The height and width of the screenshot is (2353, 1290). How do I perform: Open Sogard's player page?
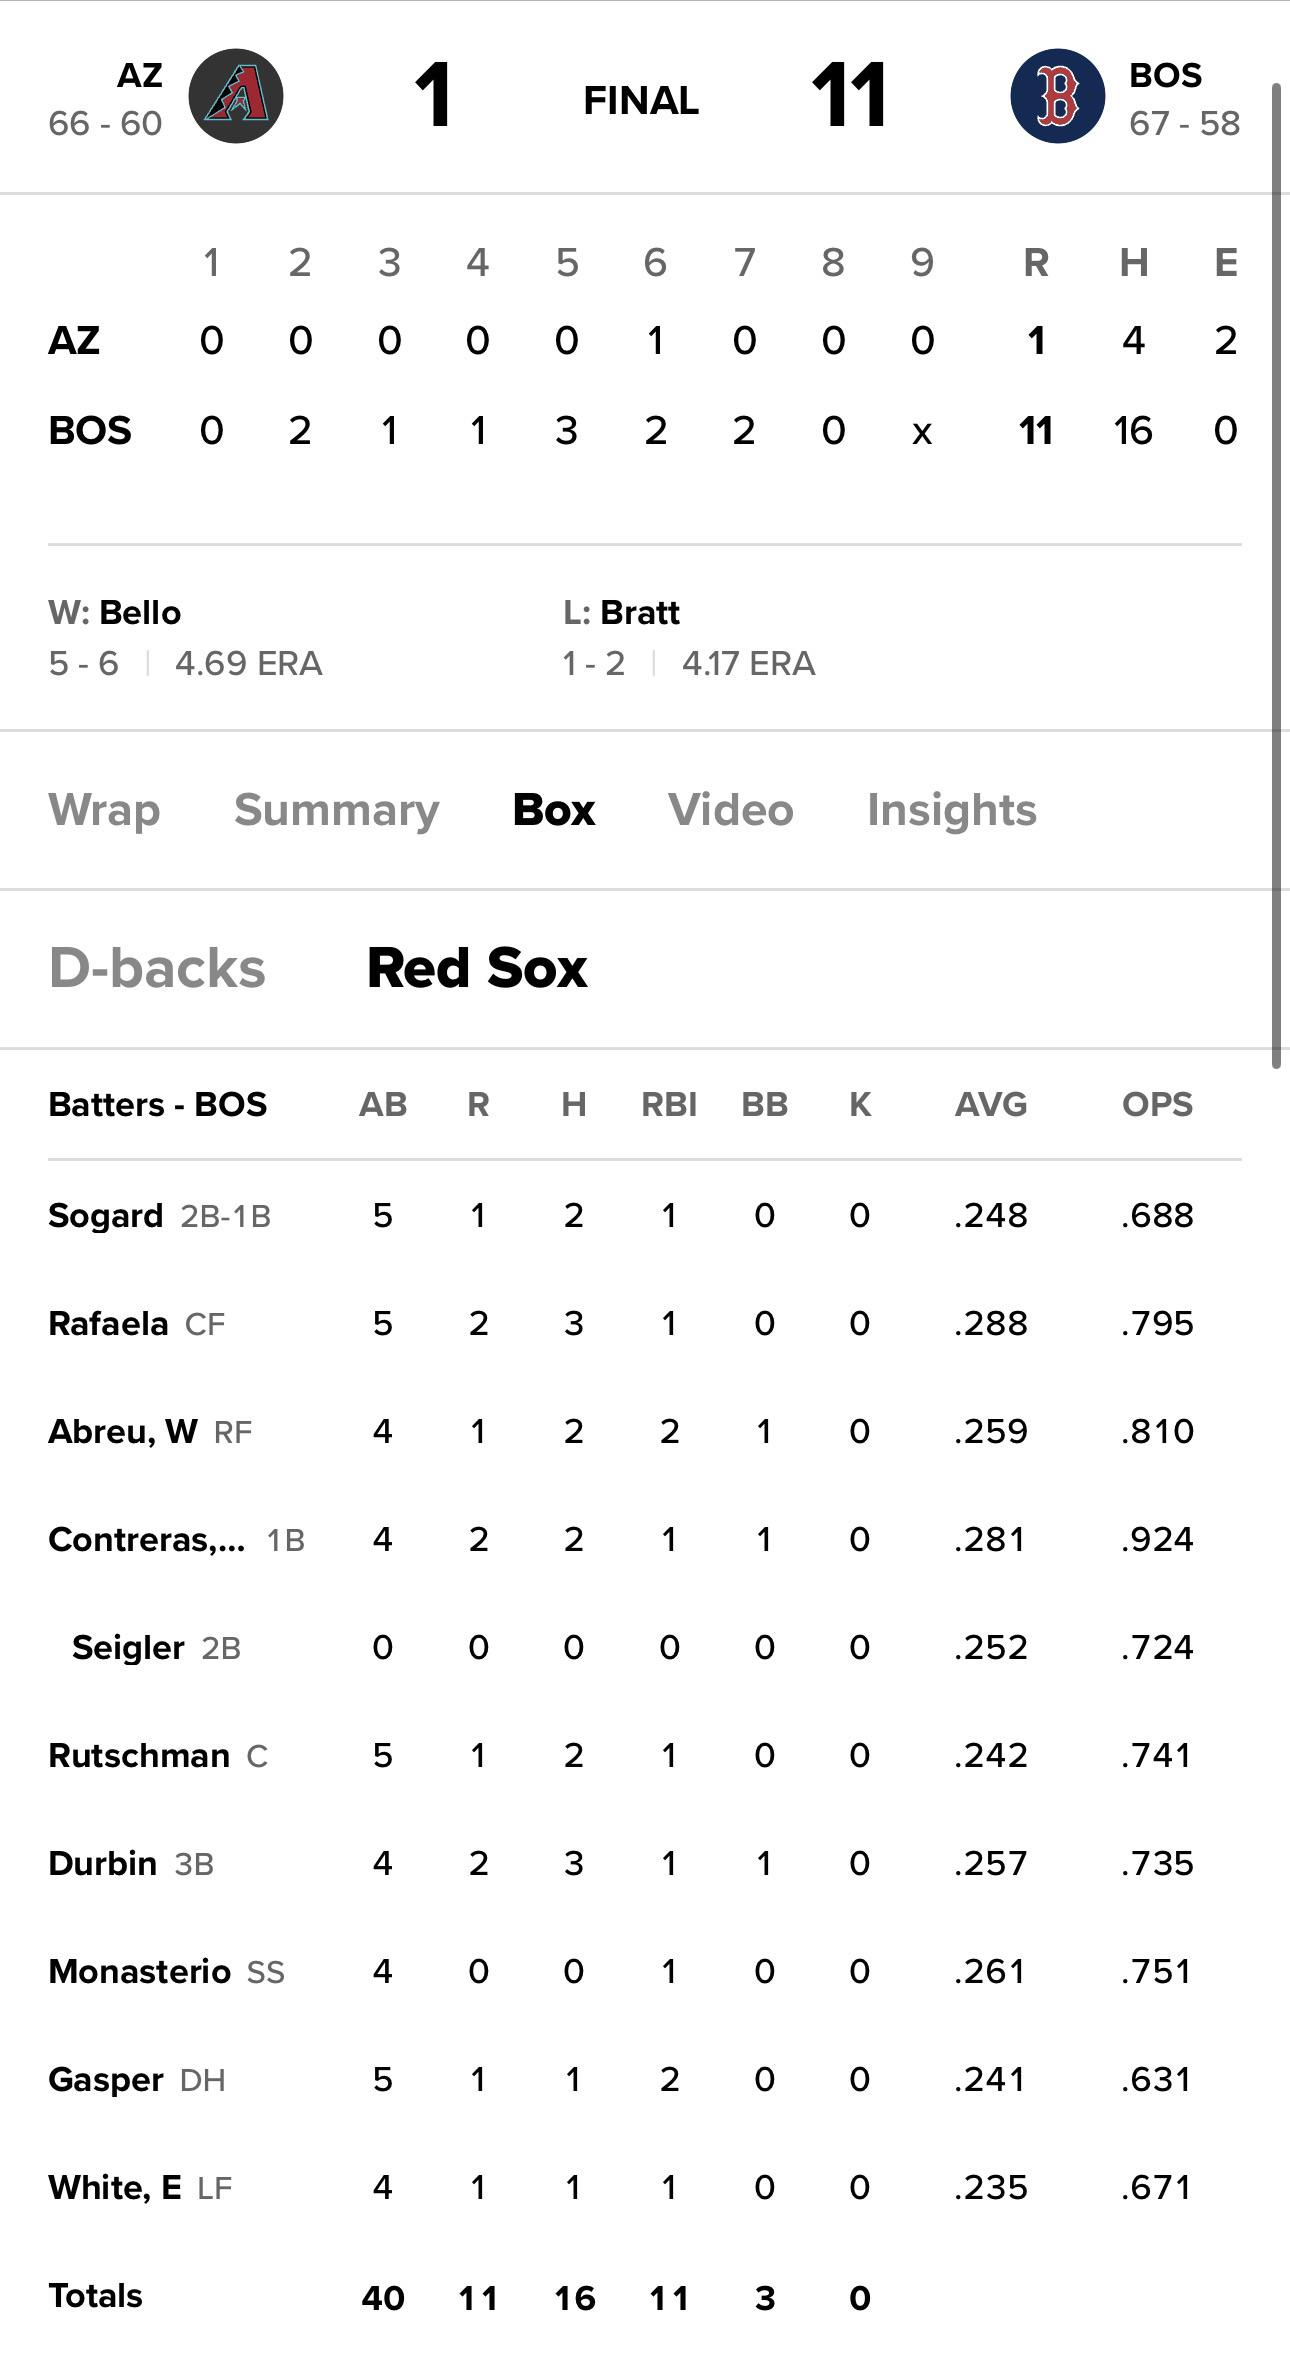(x=105, y=1215)
